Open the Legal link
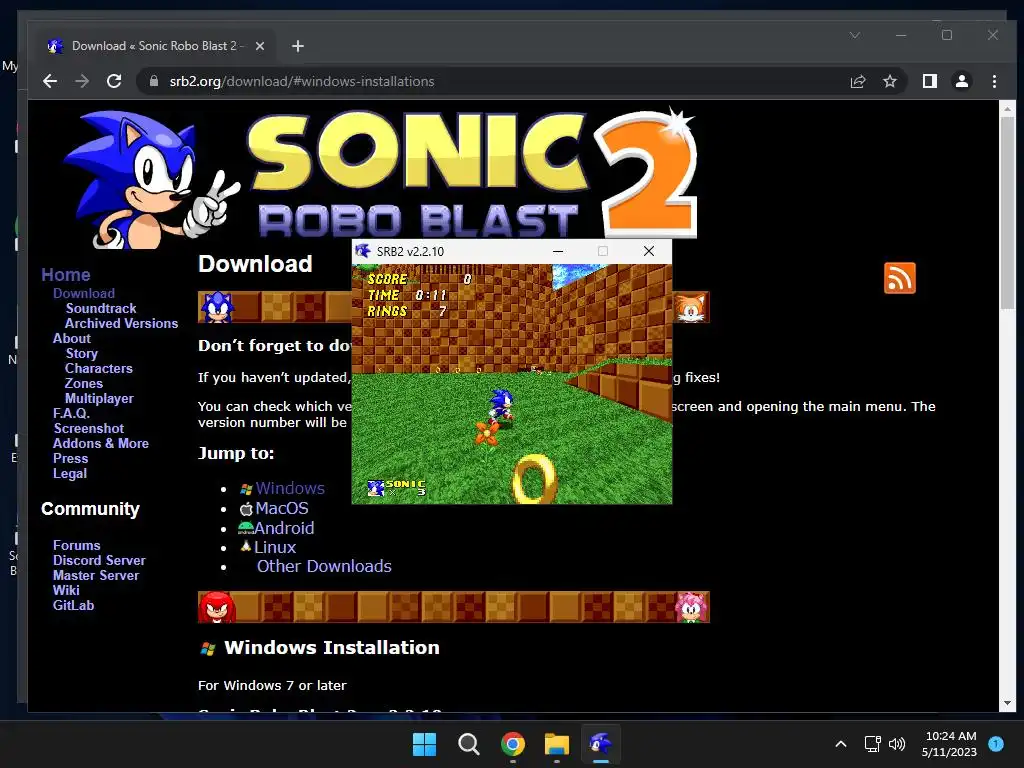This screenshot has height=768, width=1024. (x=70, y=473)
